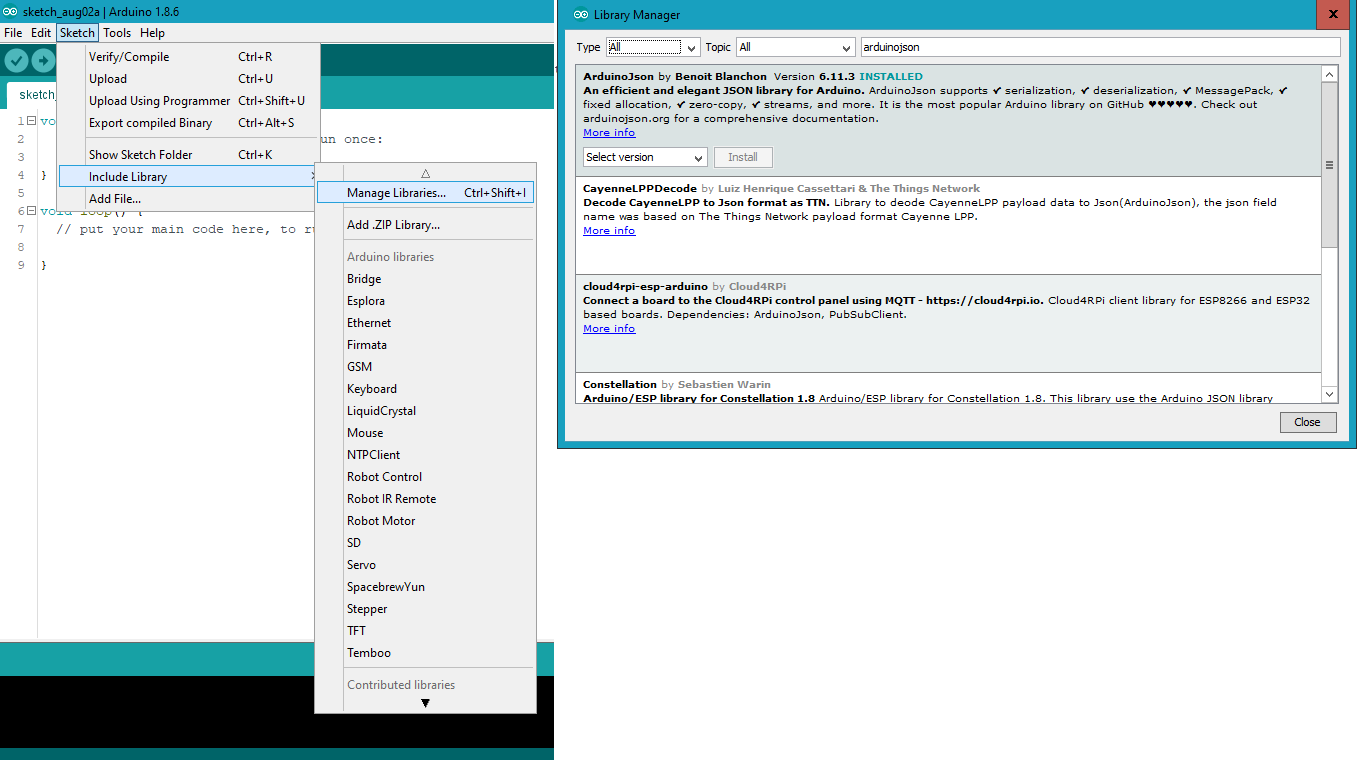Choose Upload from the Sketch menu
Image resolution: width=1360 pixels, height=760 pixels.
point(188,79)
